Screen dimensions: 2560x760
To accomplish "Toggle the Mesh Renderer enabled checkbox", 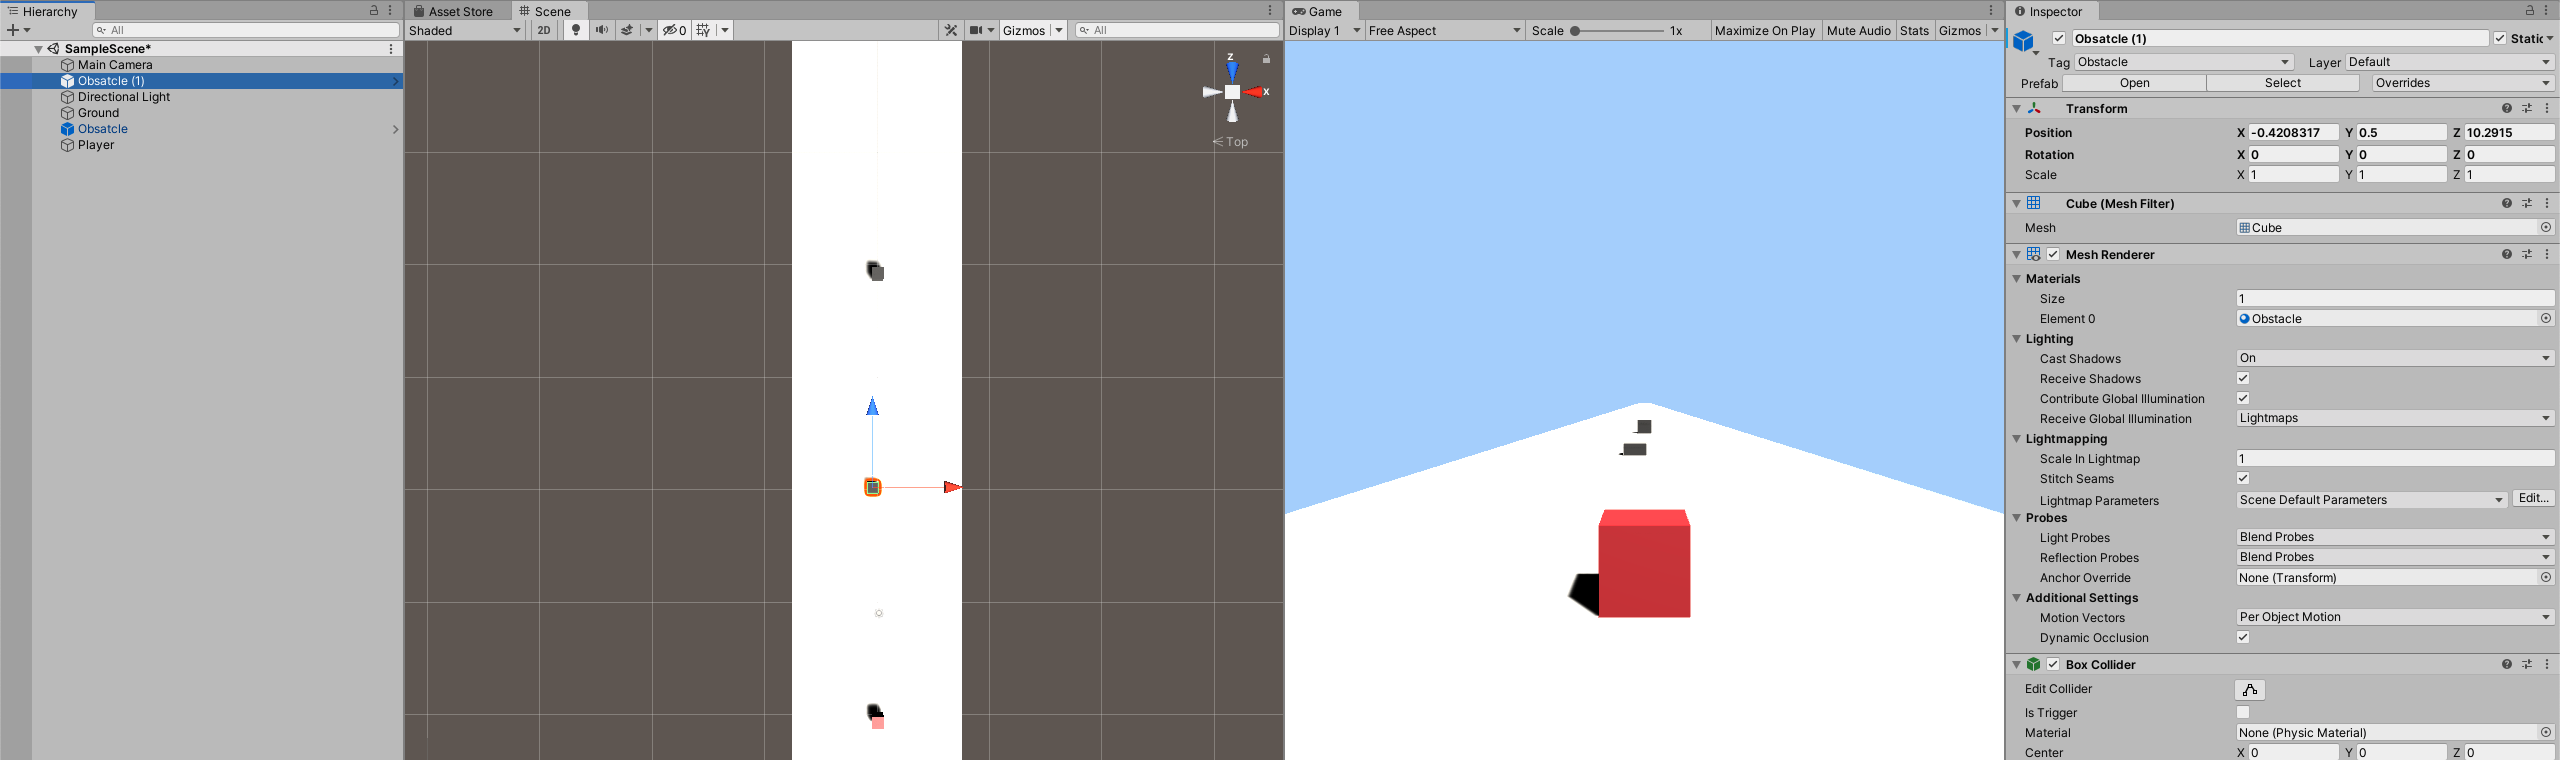I will coord(2053,254).
